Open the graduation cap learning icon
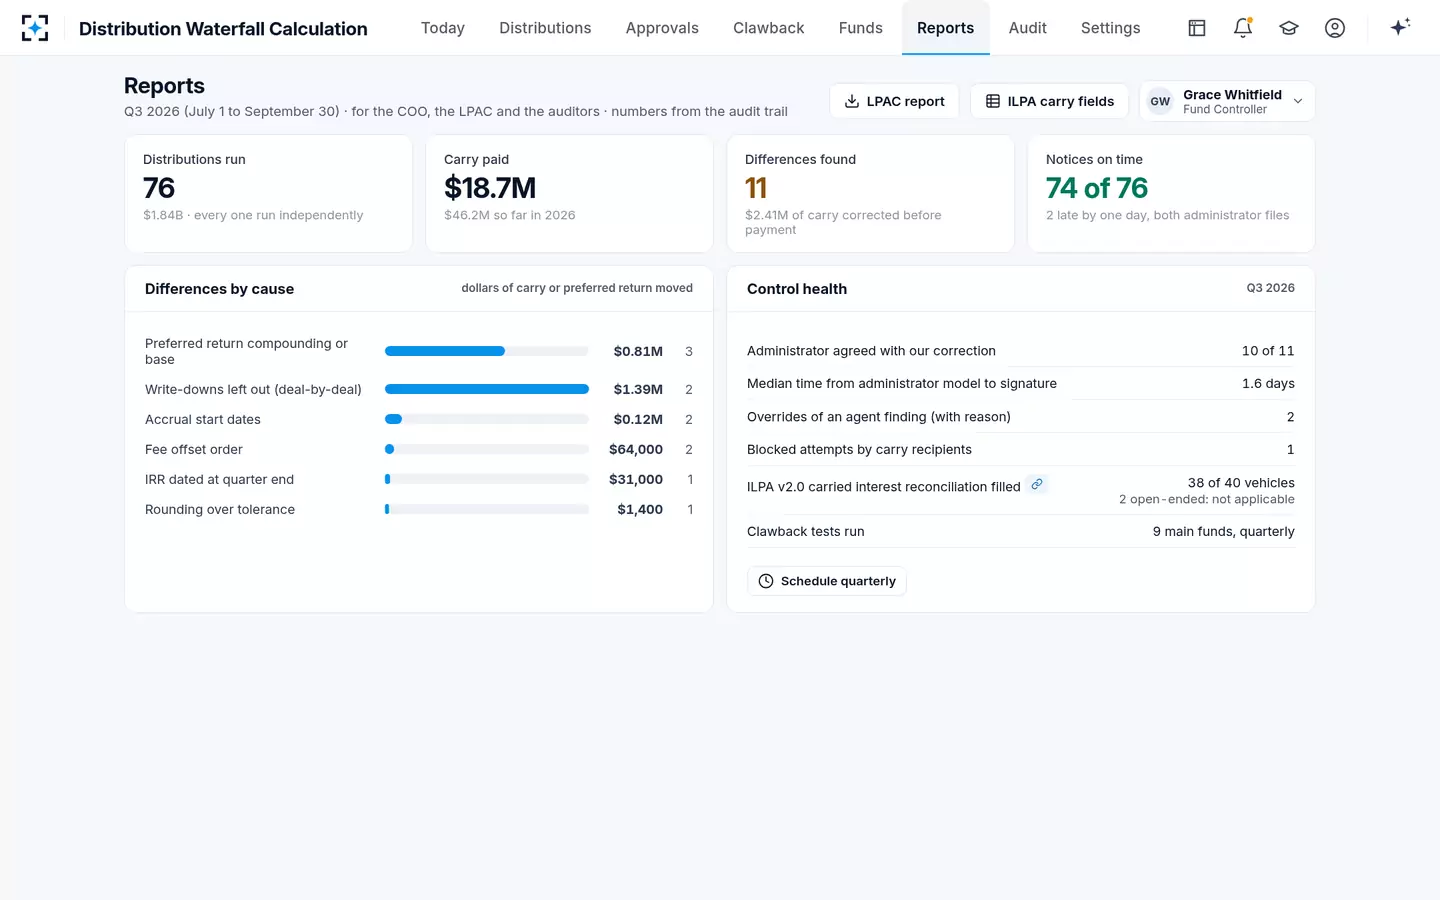The image size is (1440, 900). (x=1289, y=28)
